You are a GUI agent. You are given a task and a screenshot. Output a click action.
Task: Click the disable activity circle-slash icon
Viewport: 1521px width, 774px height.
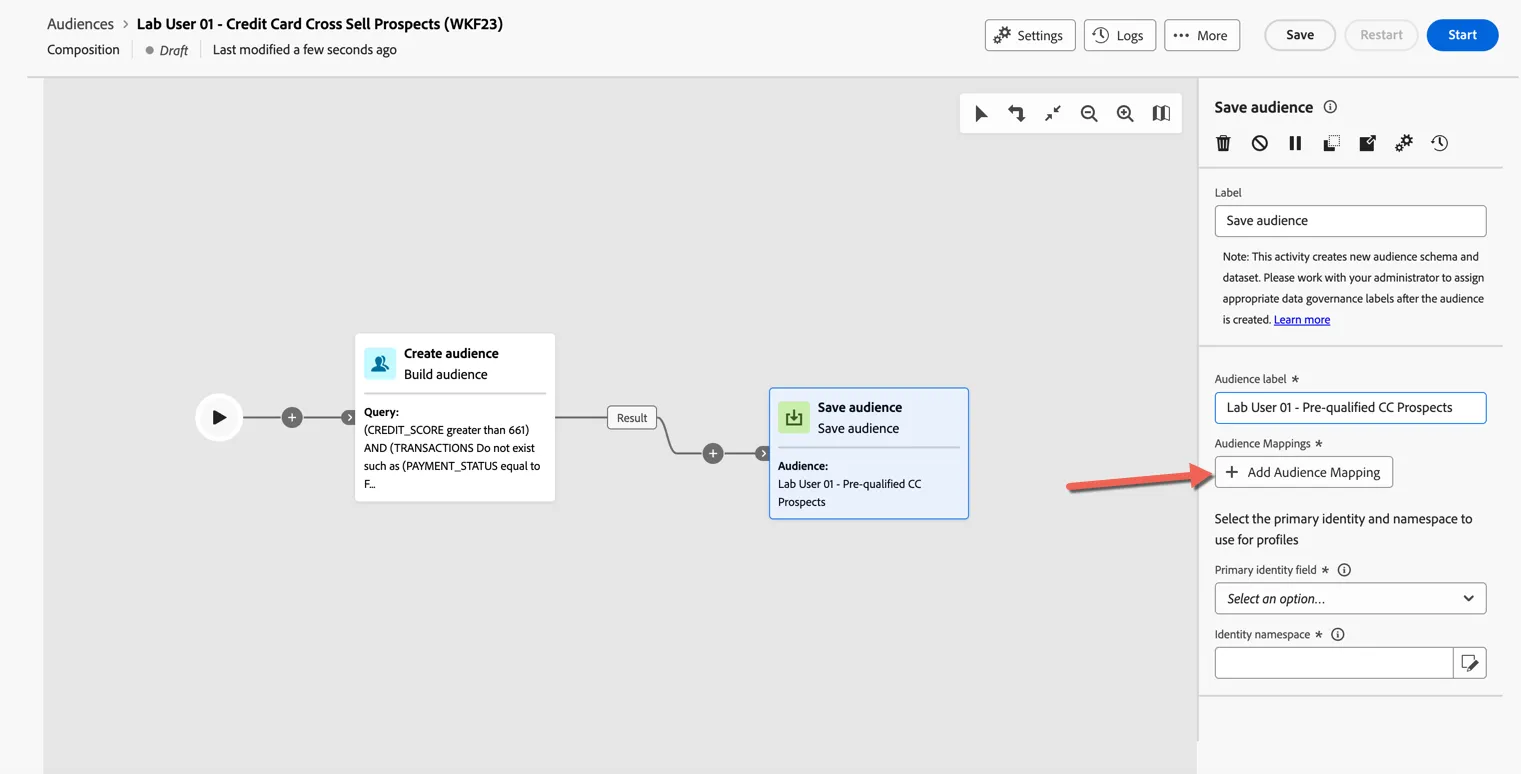coord(1259,143)
